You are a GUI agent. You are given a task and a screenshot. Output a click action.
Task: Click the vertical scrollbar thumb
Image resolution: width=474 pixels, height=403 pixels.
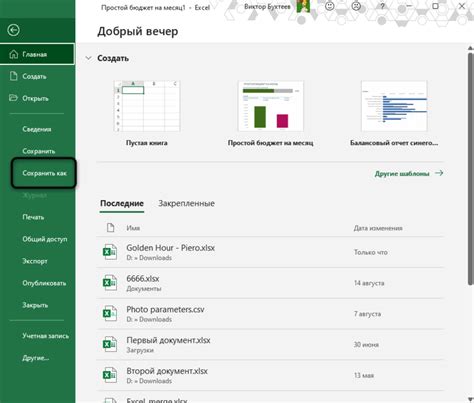471,168
